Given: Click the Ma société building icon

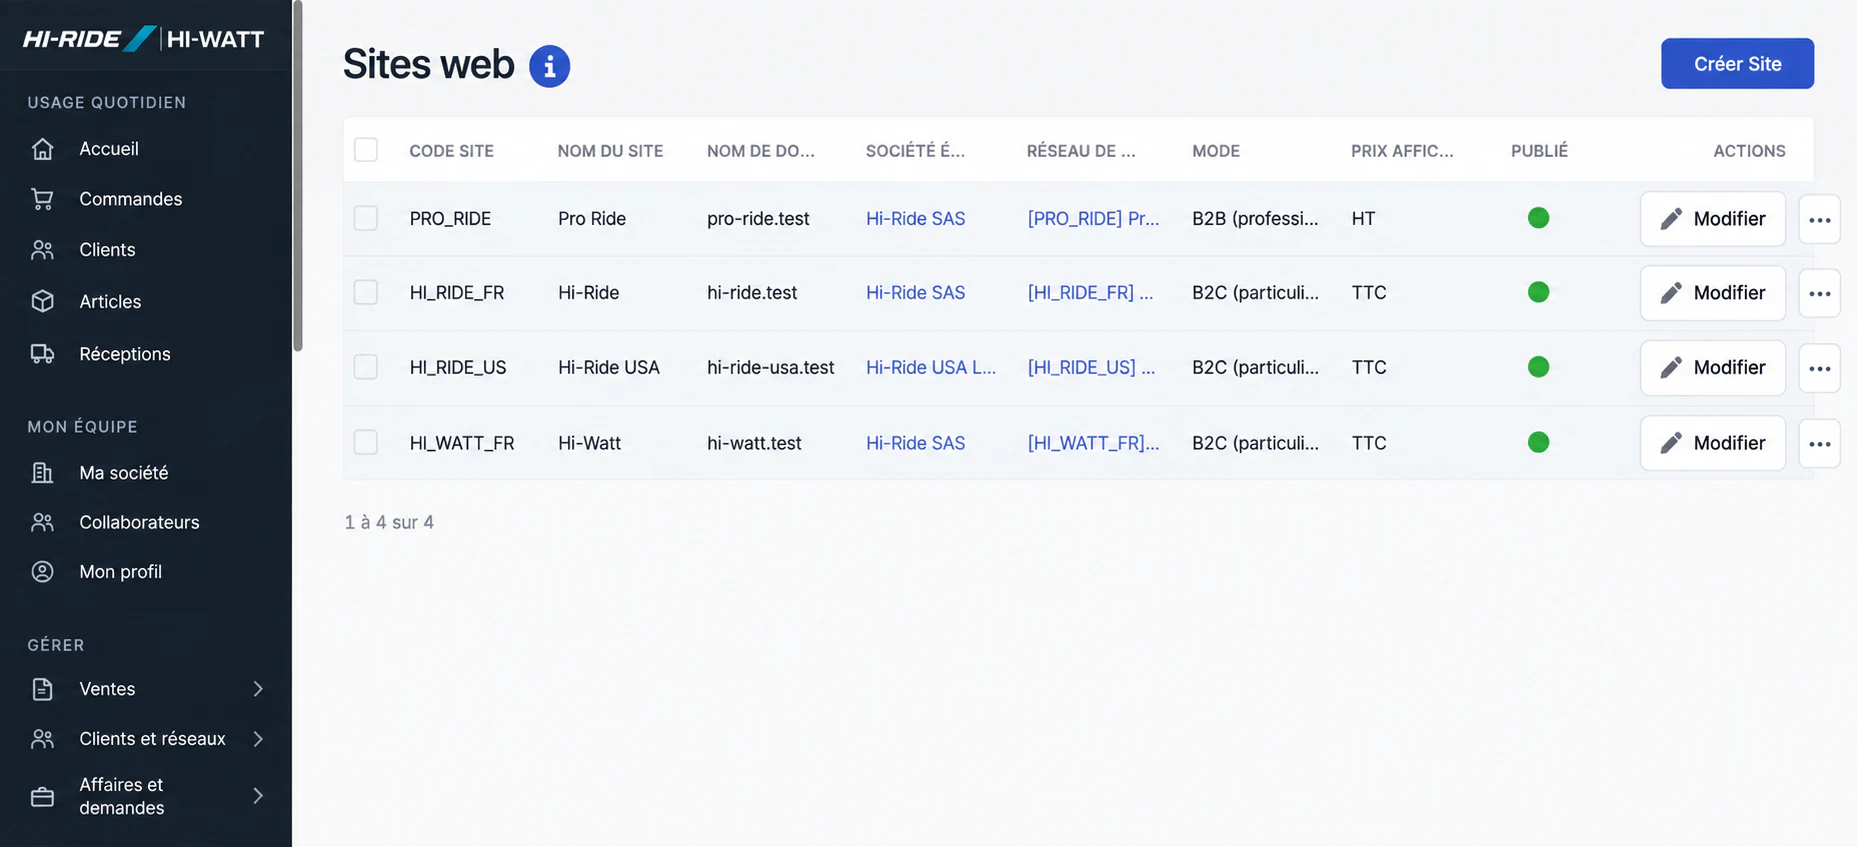Looking at the screenshot, I should 42,472.
